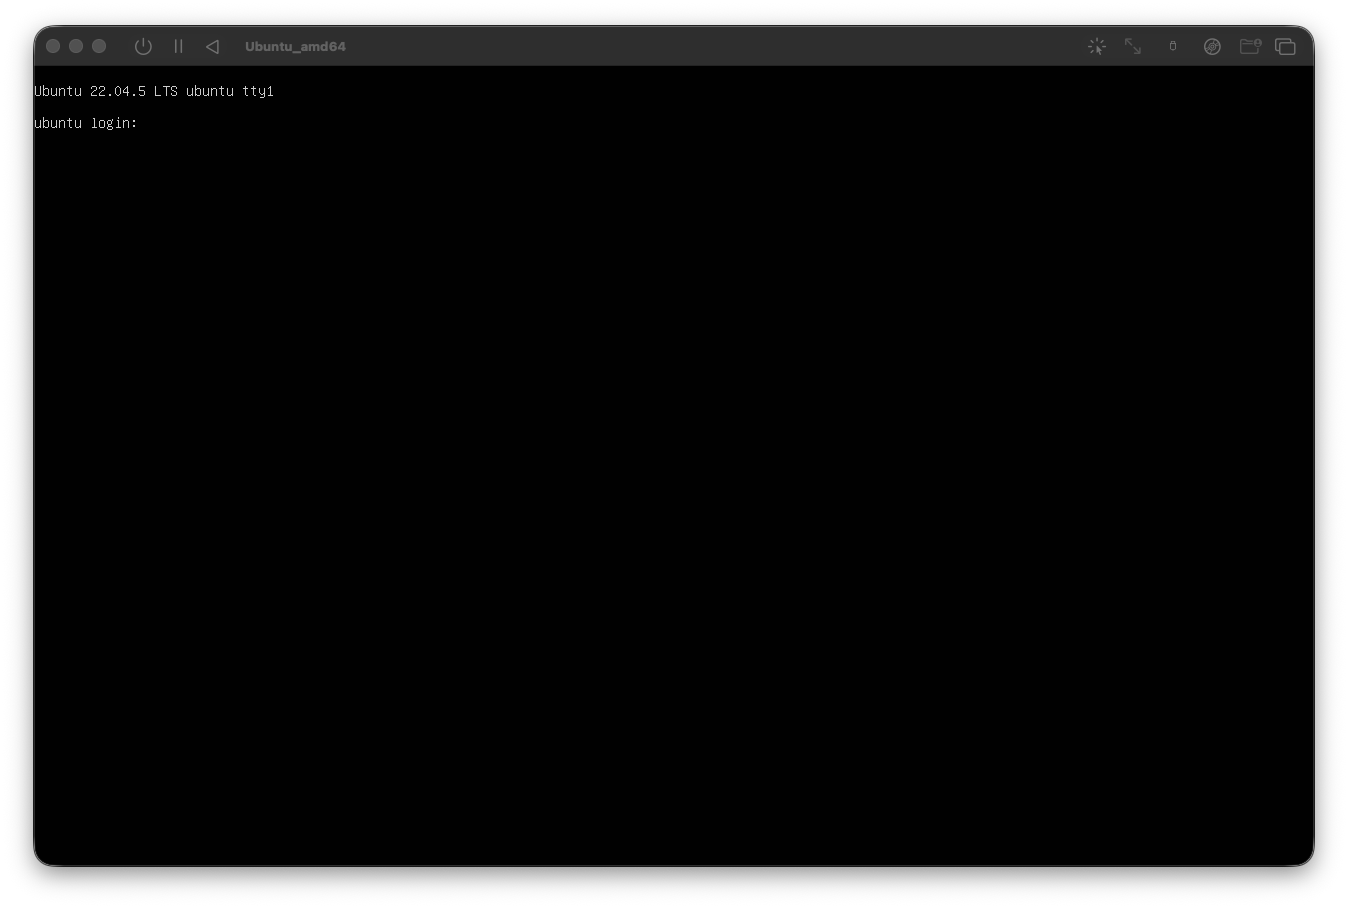Open the USB devices menu

click(x=1173, y=46)
